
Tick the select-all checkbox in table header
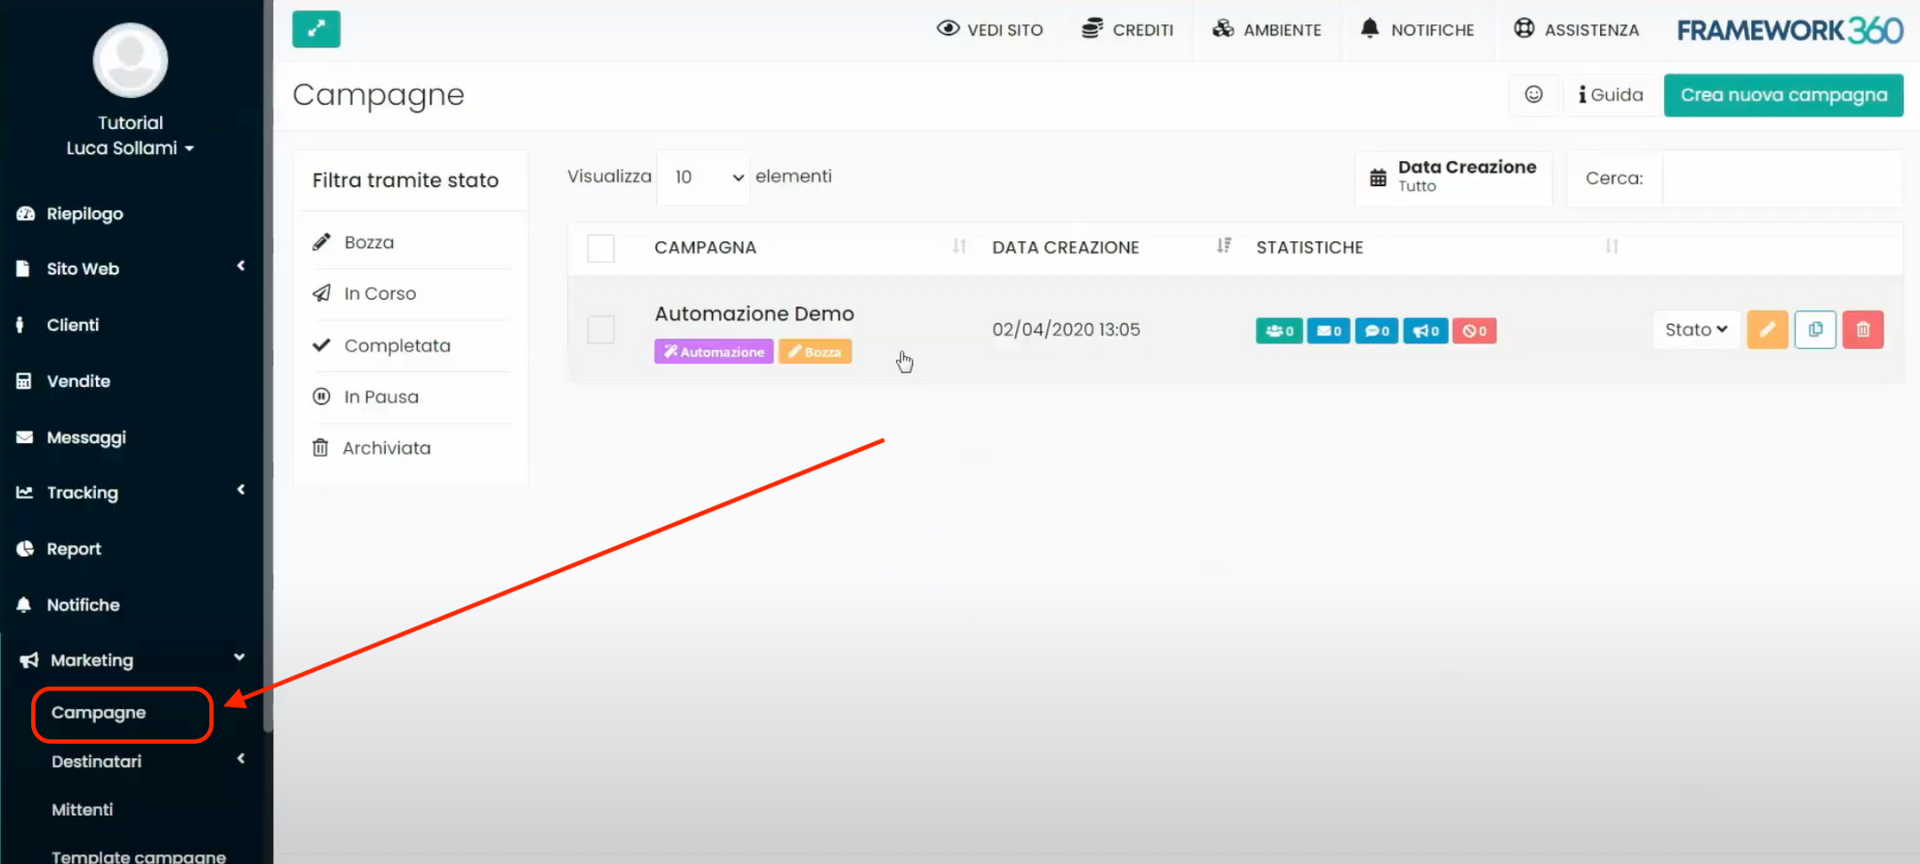[x=601, y=248]
